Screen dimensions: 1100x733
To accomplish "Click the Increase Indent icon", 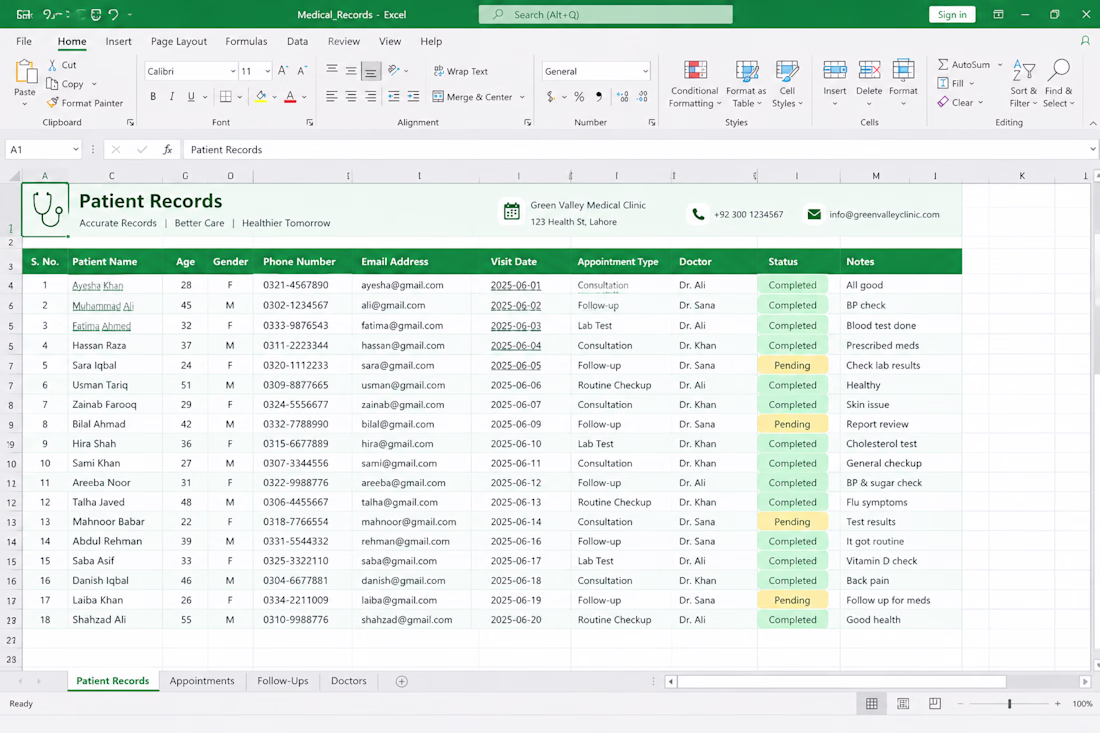I will [413, 97].
